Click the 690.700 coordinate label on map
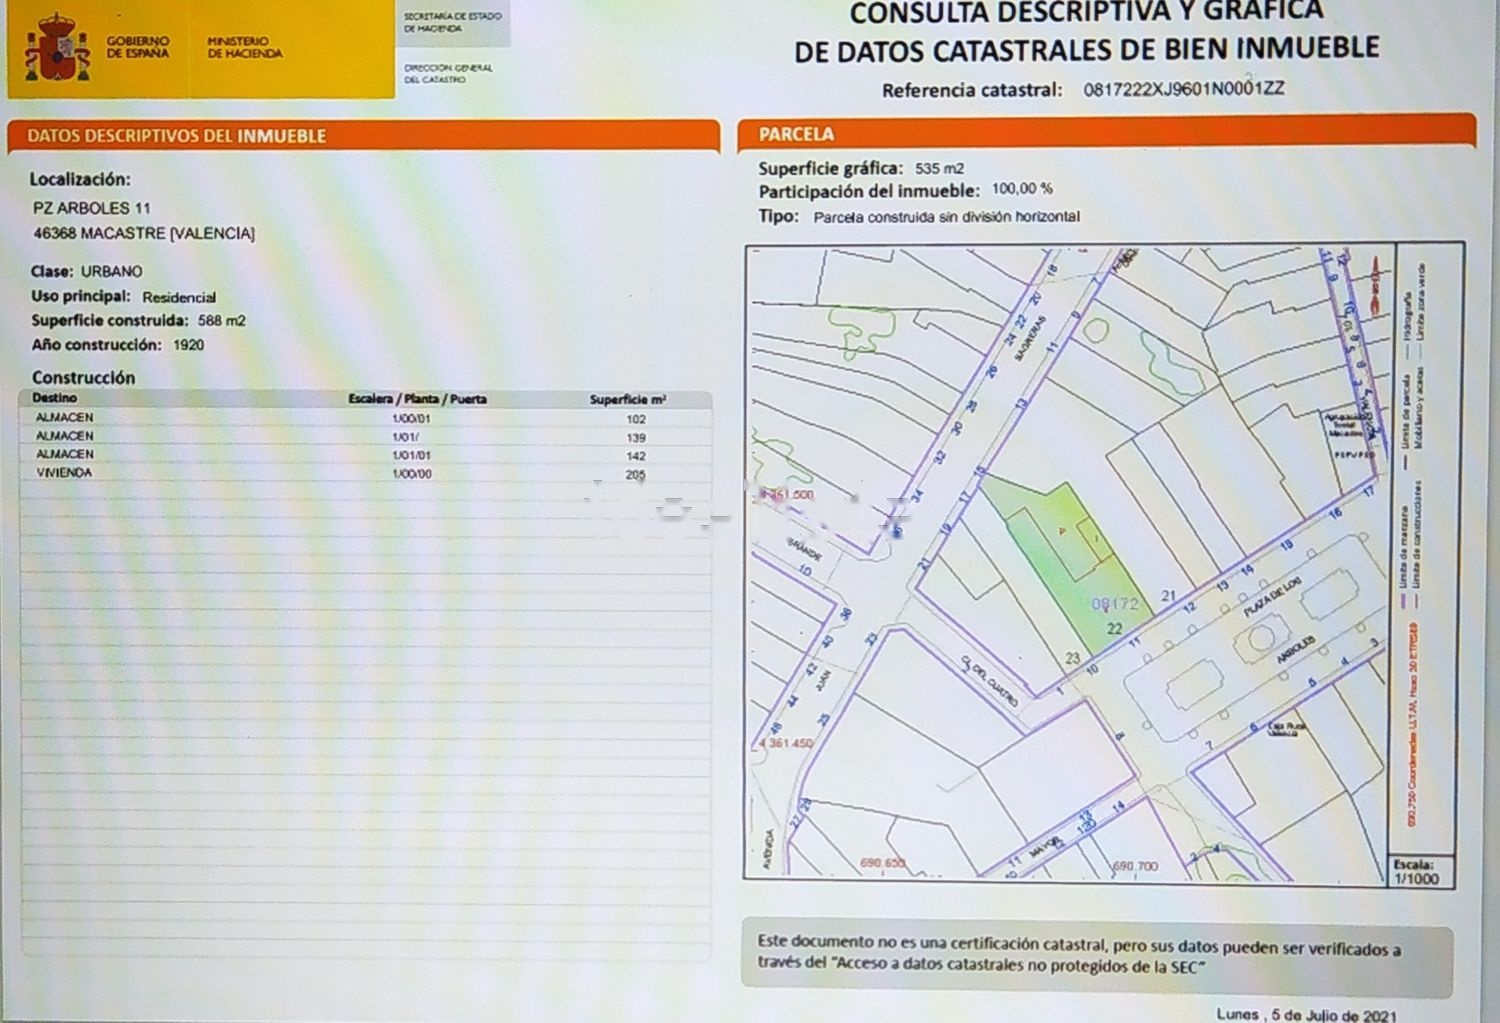1500x1023 pixels. point(1135,866)
